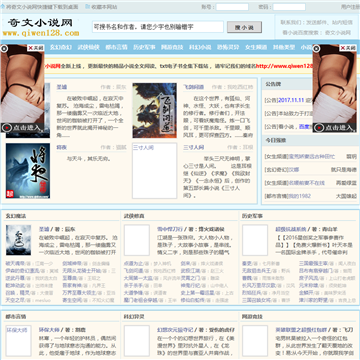Open the 用户注册 registration link
This screenshot has width=360, height=360.
350,7
